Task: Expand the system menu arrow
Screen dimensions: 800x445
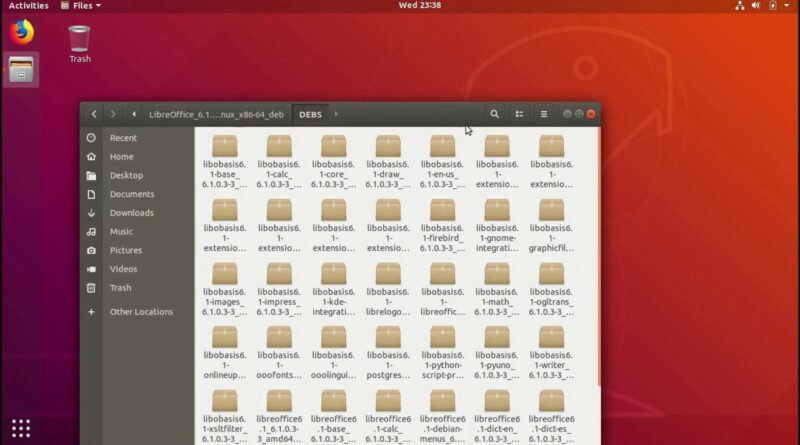Action: coord(786,6)
